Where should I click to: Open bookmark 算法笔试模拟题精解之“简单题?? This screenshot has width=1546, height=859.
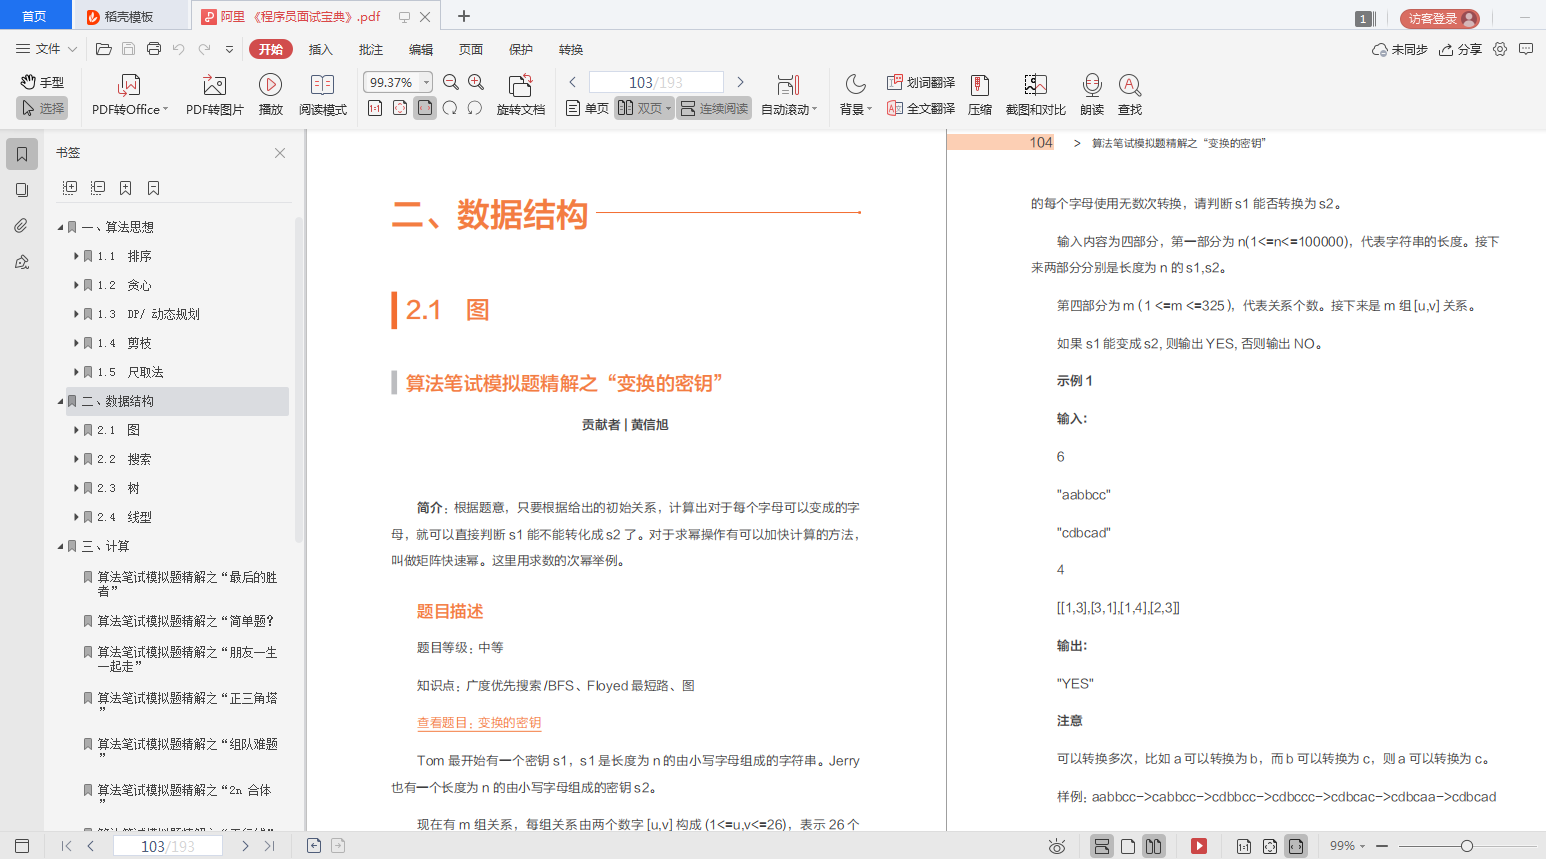click(186, 621)
